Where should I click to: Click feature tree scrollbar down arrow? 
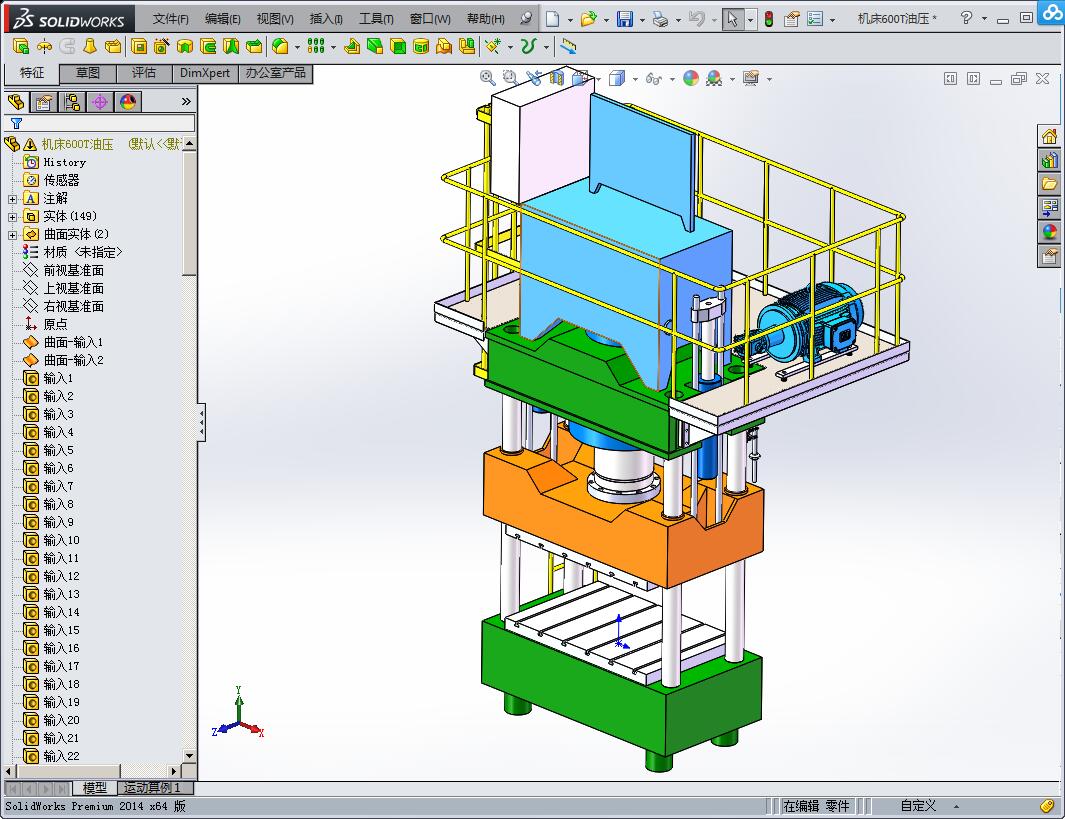(189, 755)
